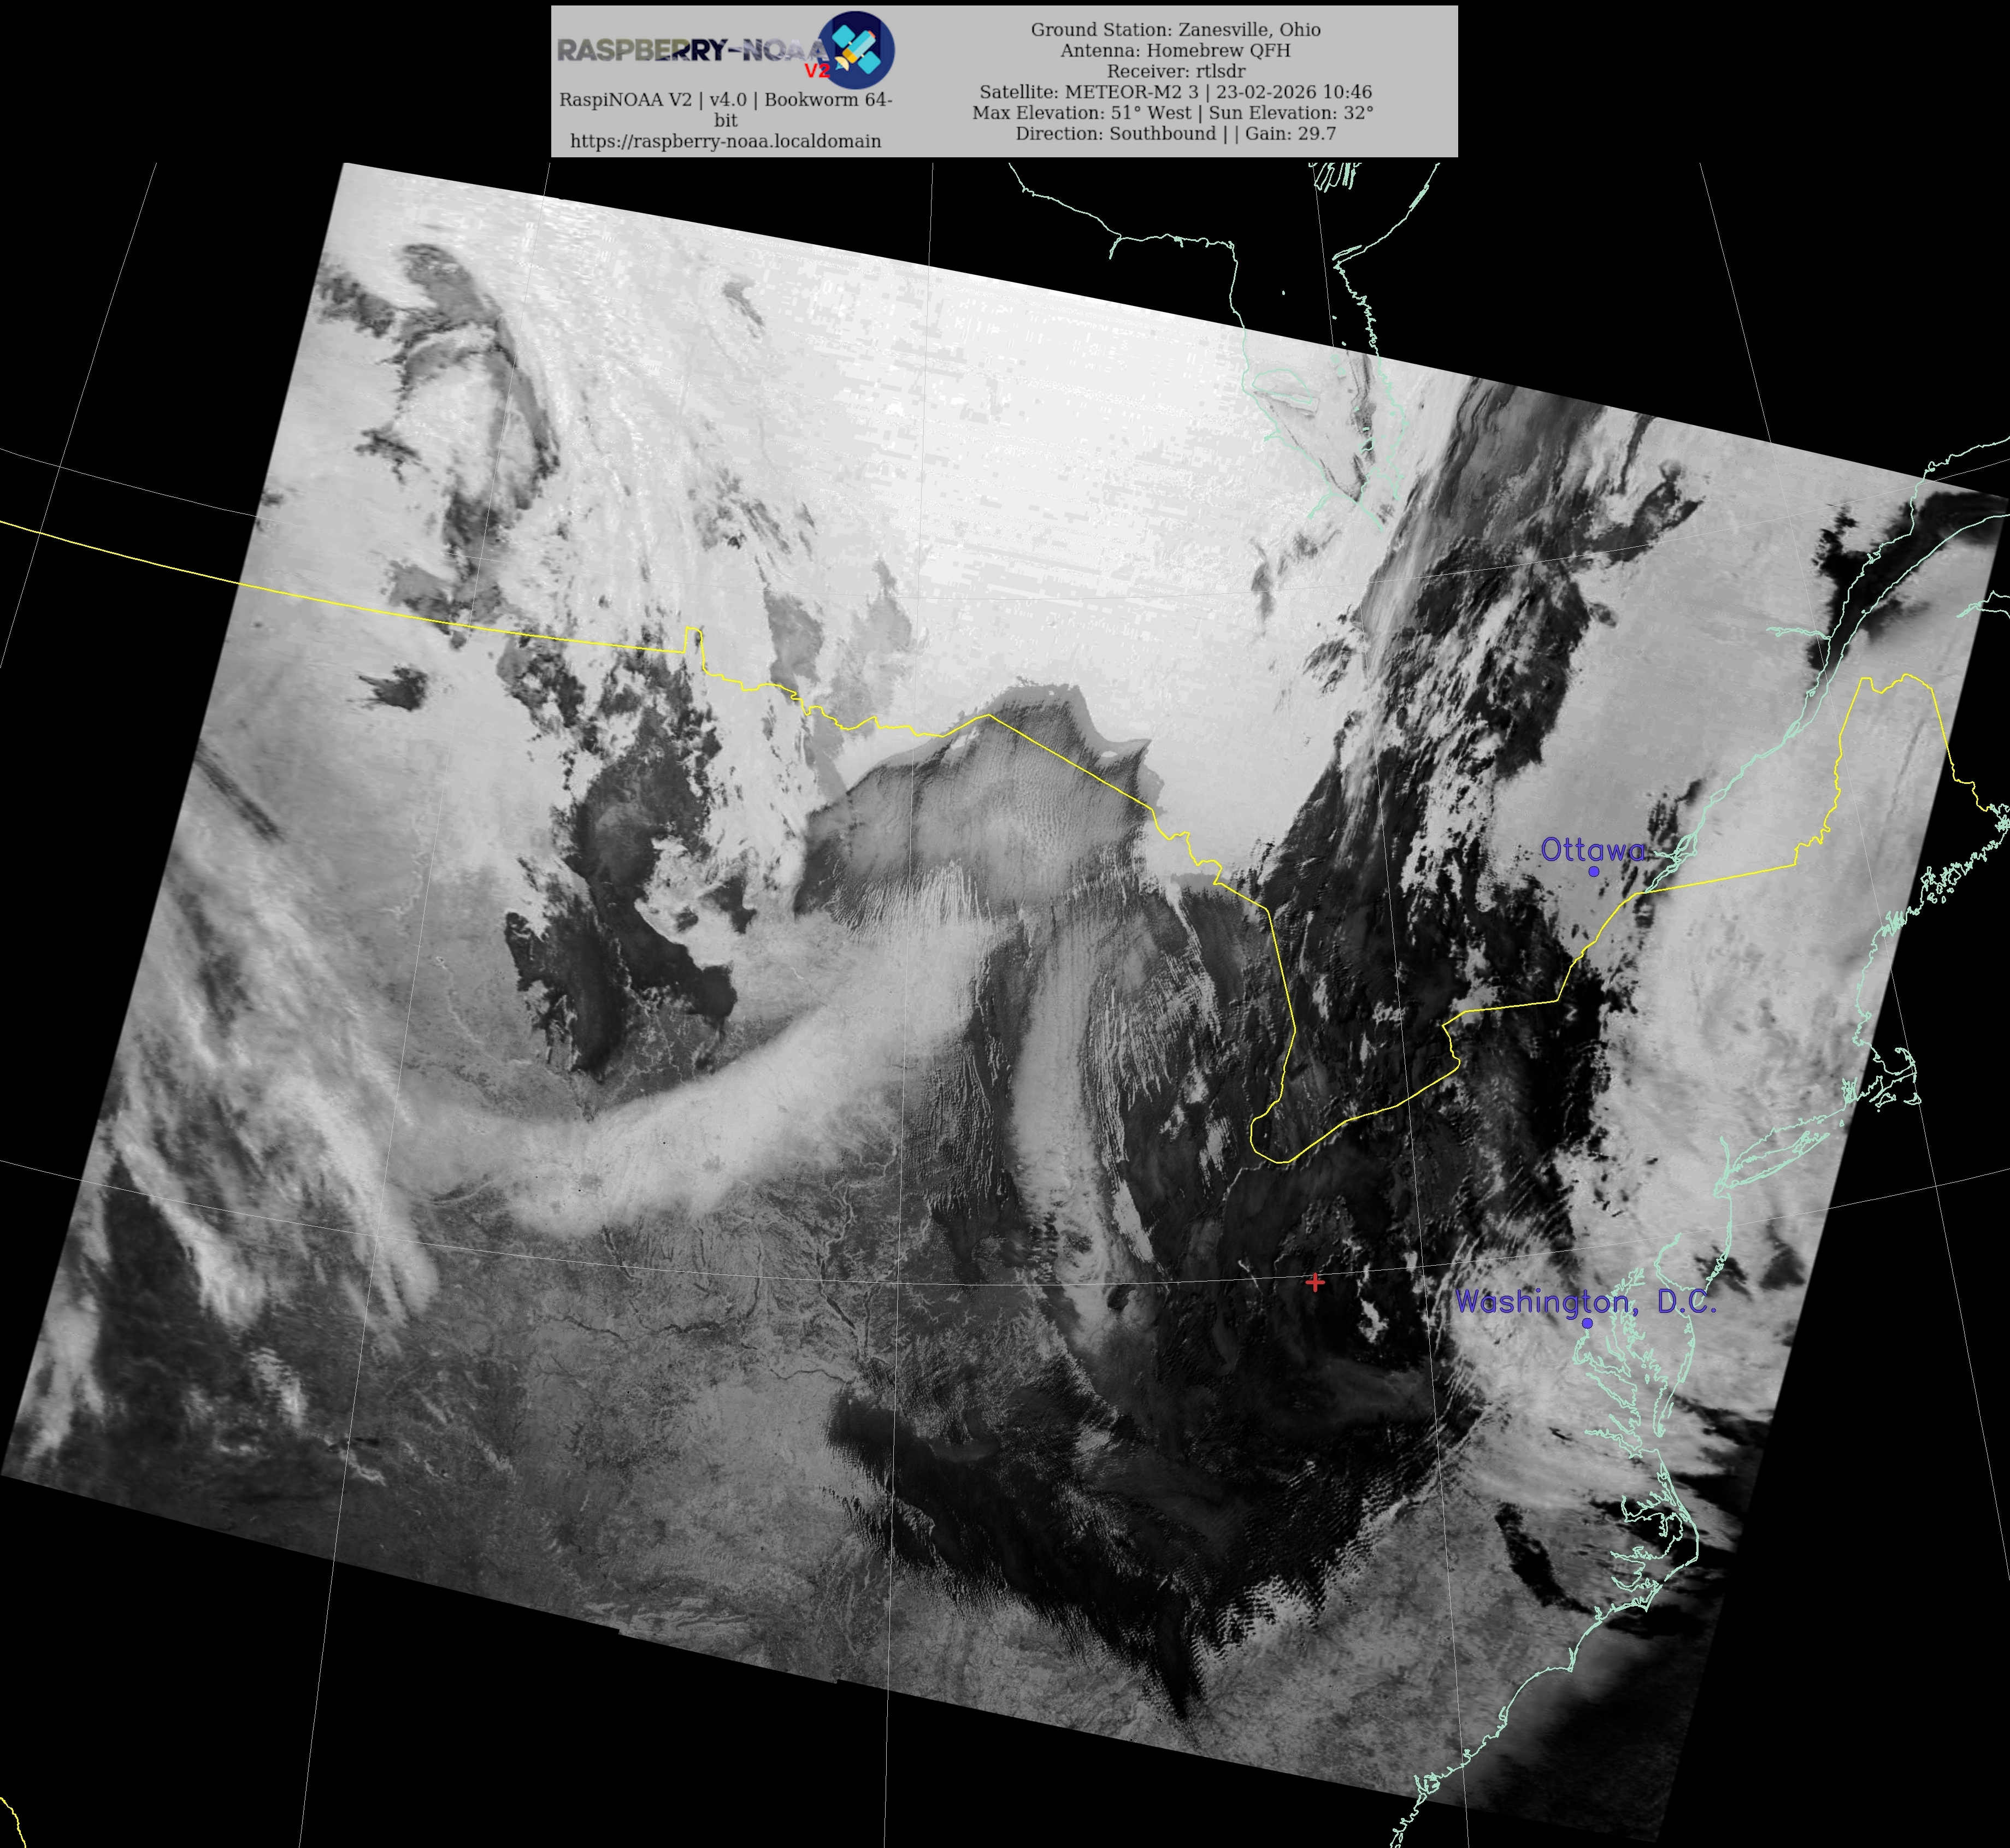
Task: Click the Ottawa city label
Action: [1592, 850]
